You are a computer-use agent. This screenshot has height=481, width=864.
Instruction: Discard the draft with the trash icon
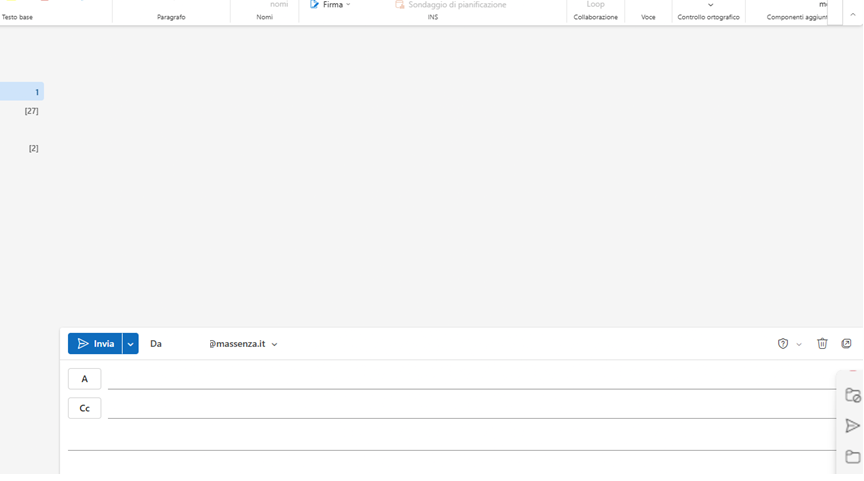point(822,344)
